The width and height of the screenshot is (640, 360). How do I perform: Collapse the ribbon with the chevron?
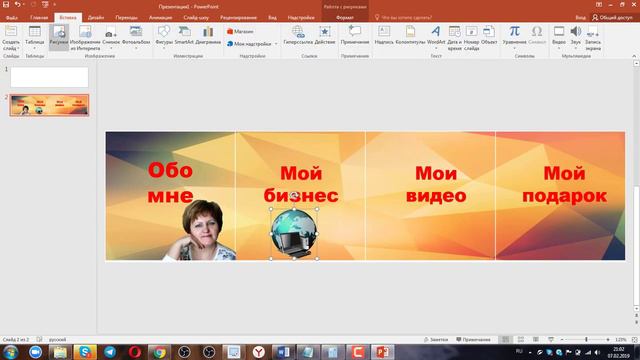pyautogui.click(x=634, y=56)
